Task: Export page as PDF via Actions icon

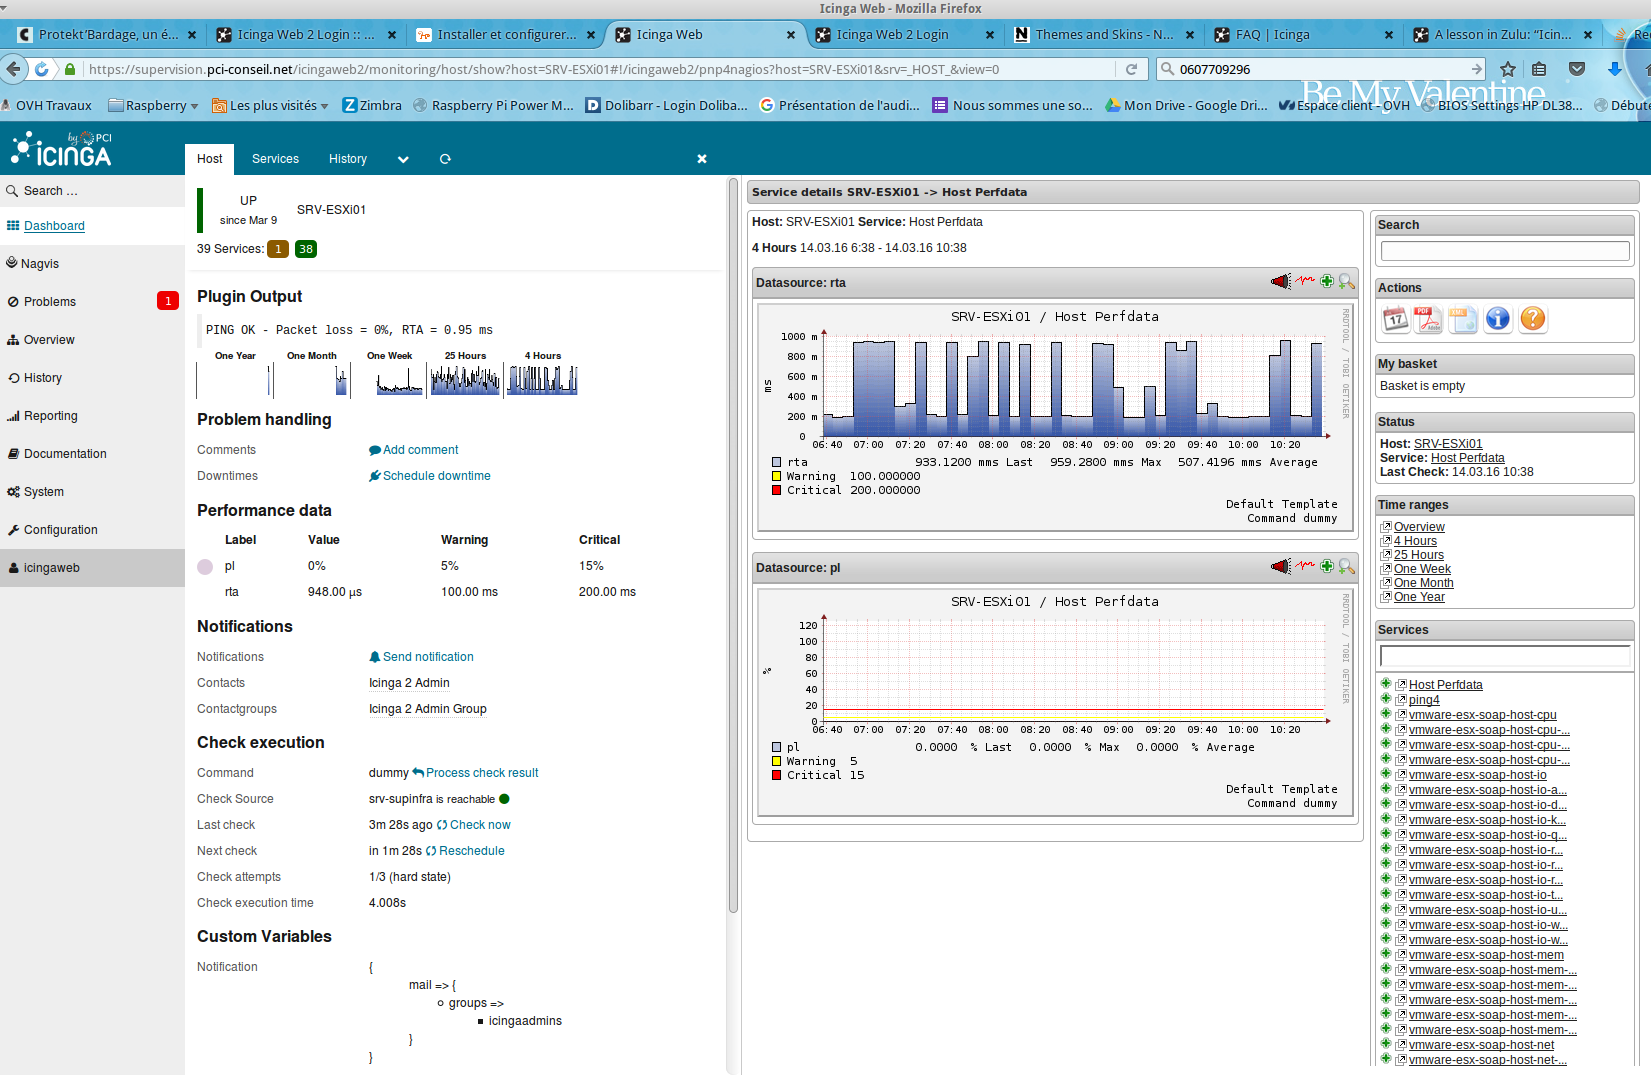Action: (1428, 319)
